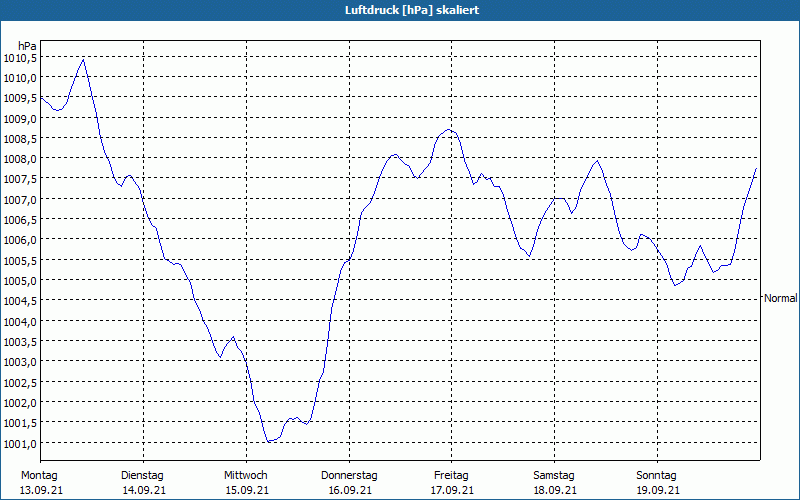The width and height of the screenshot is (800, 500).
Task: Click the 'Donnerstag' day label
Action: point(349,476)
